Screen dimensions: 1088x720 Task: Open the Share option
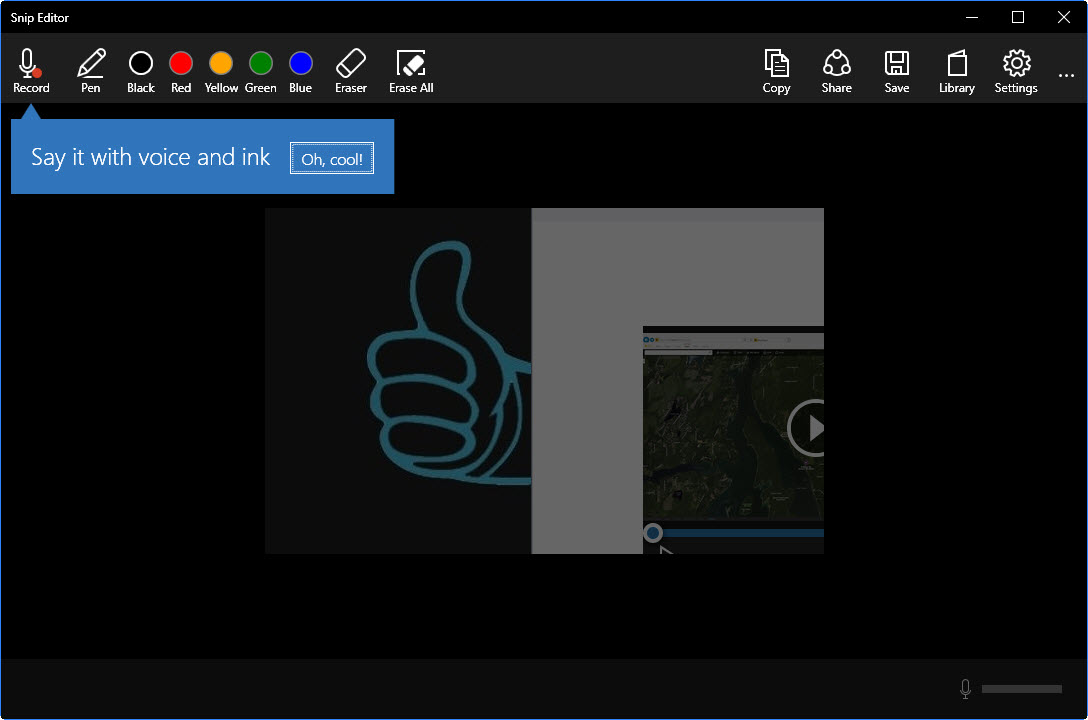836,70
